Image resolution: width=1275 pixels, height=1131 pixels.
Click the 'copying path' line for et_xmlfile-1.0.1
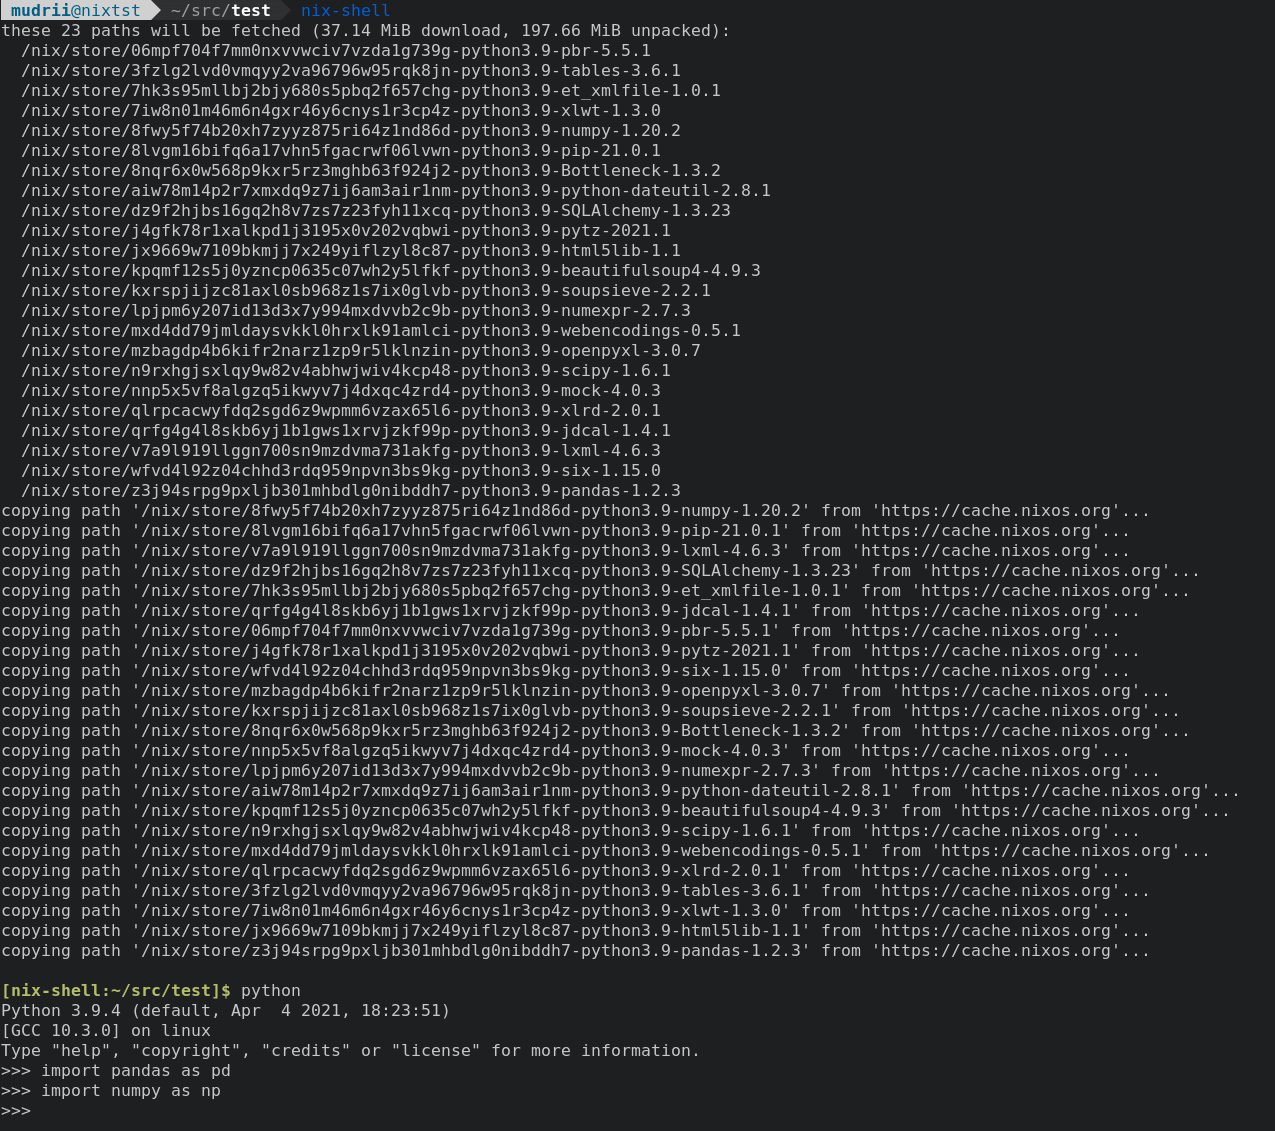[596, 590]
